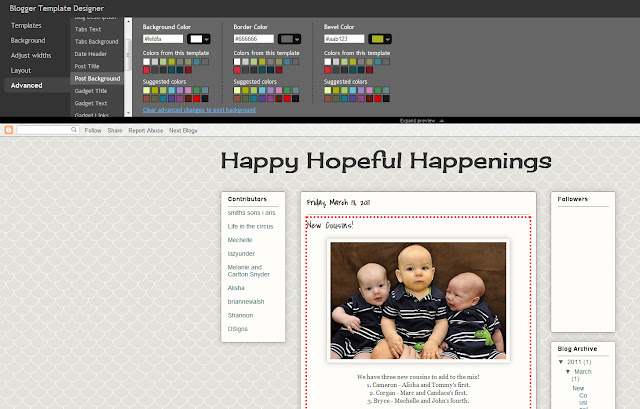
Task: Open contributor Shannon link
Action: click(x=240, y=315)
